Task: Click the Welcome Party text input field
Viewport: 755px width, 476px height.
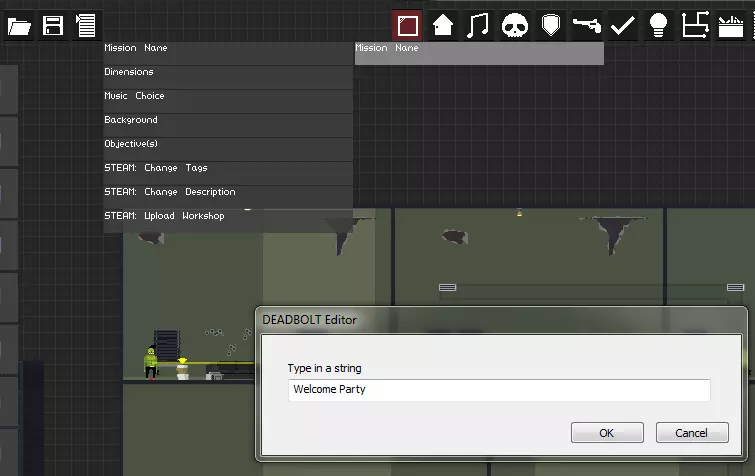Action: pyautogui.click(x=499, y=390)
